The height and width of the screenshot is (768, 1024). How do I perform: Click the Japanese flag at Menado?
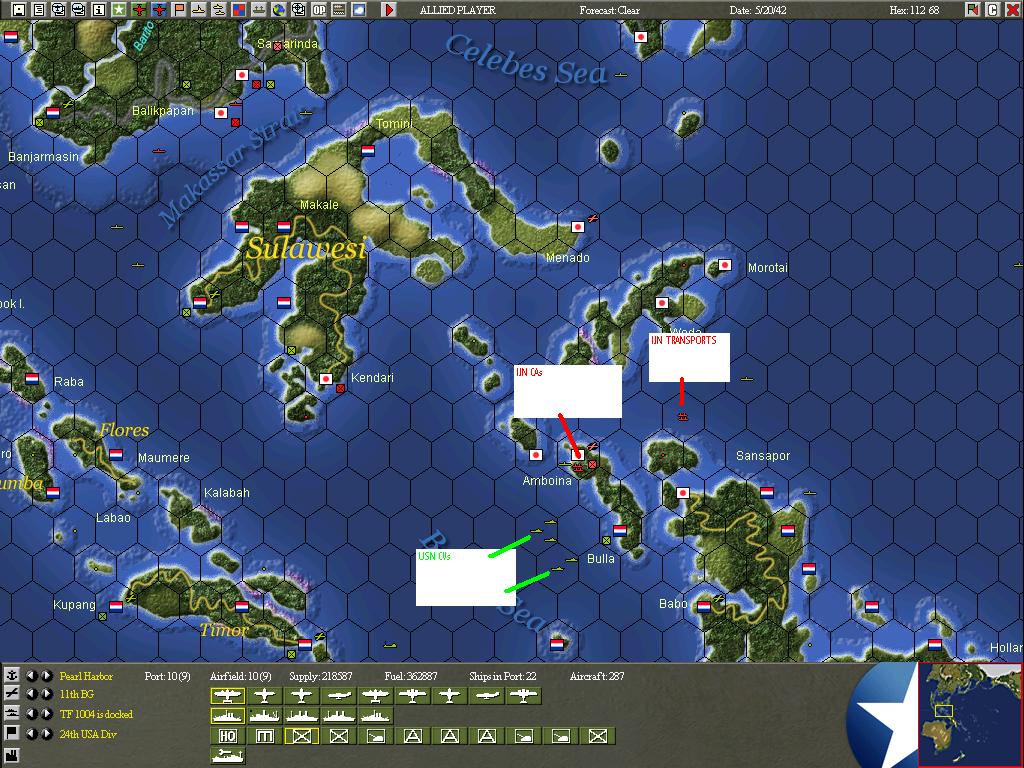pyautogui.click(x=577, y=227)
